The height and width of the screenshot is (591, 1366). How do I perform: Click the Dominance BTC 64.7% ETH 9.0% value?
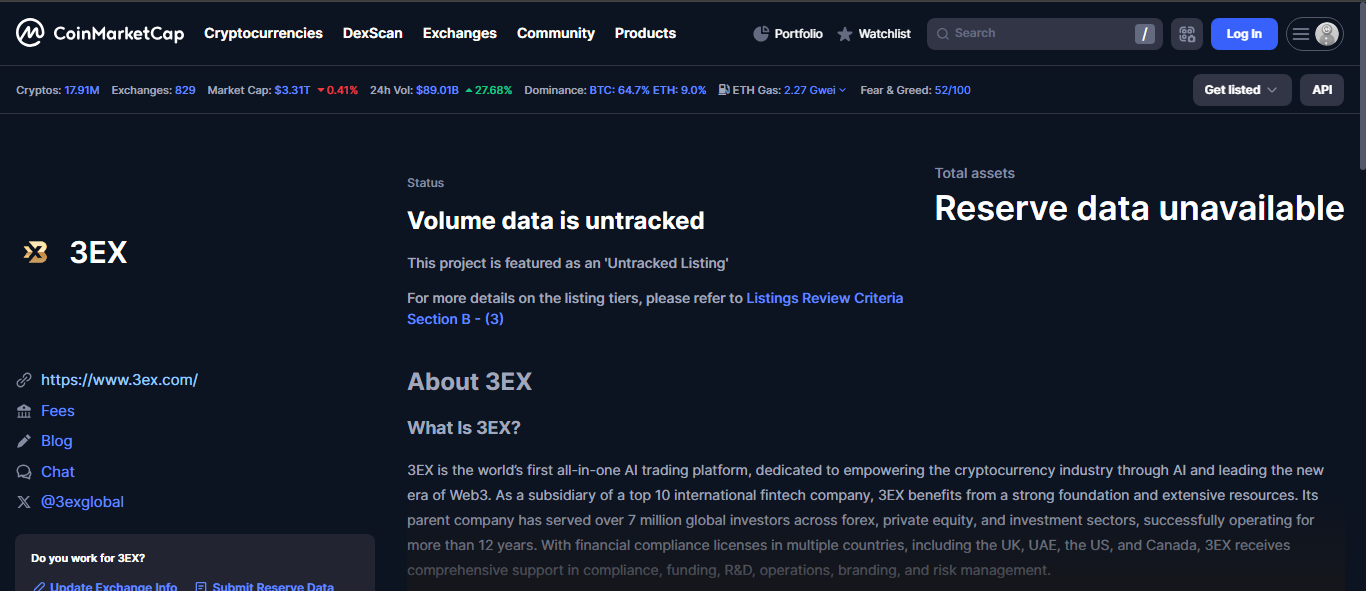(647, 90)
